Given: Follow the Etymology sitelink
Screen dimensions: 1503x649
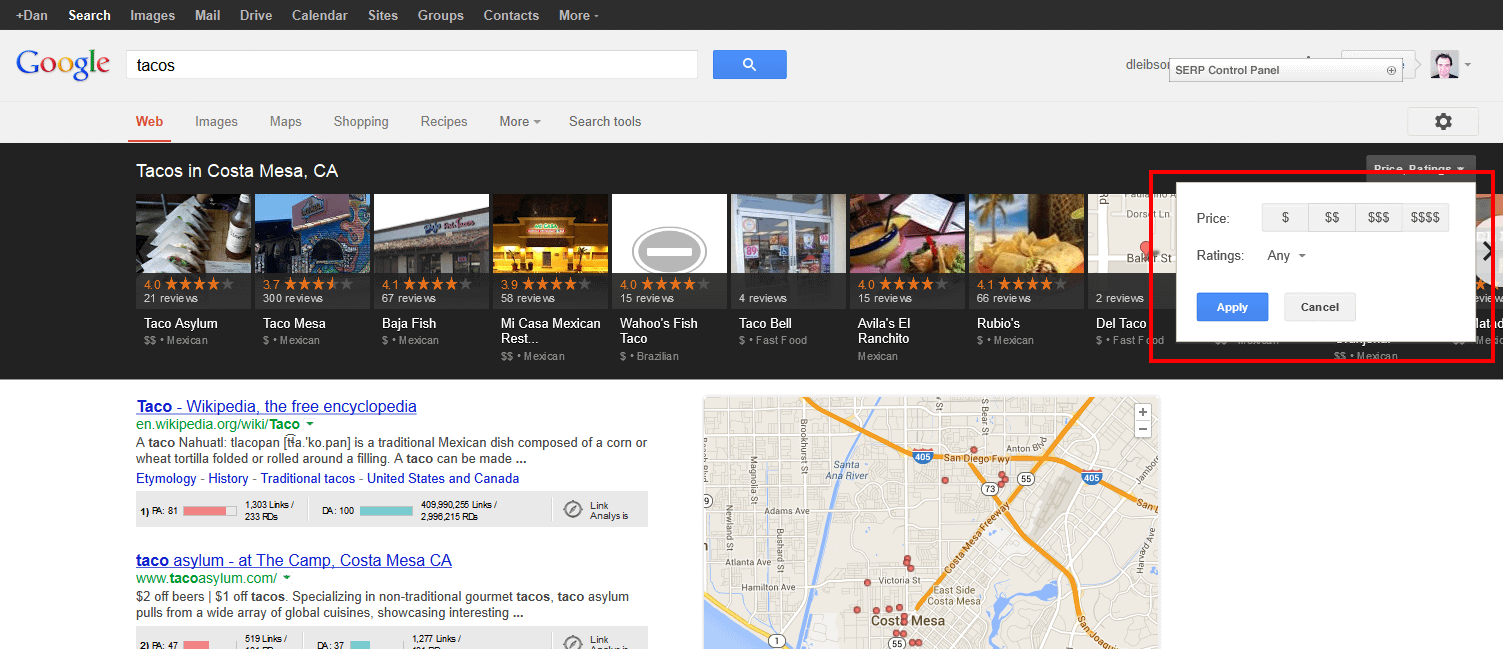Looking at the screenshot, I should [166, 478].
